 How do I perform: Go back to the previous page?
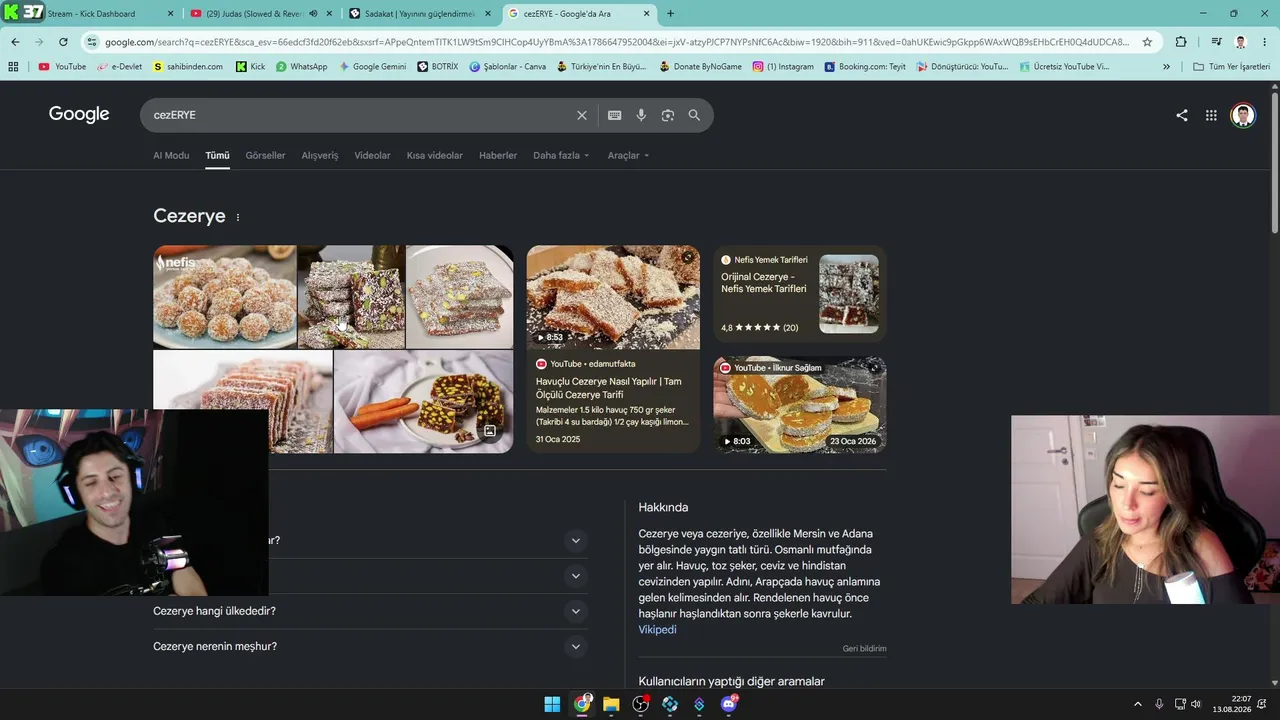coord(15,42)
